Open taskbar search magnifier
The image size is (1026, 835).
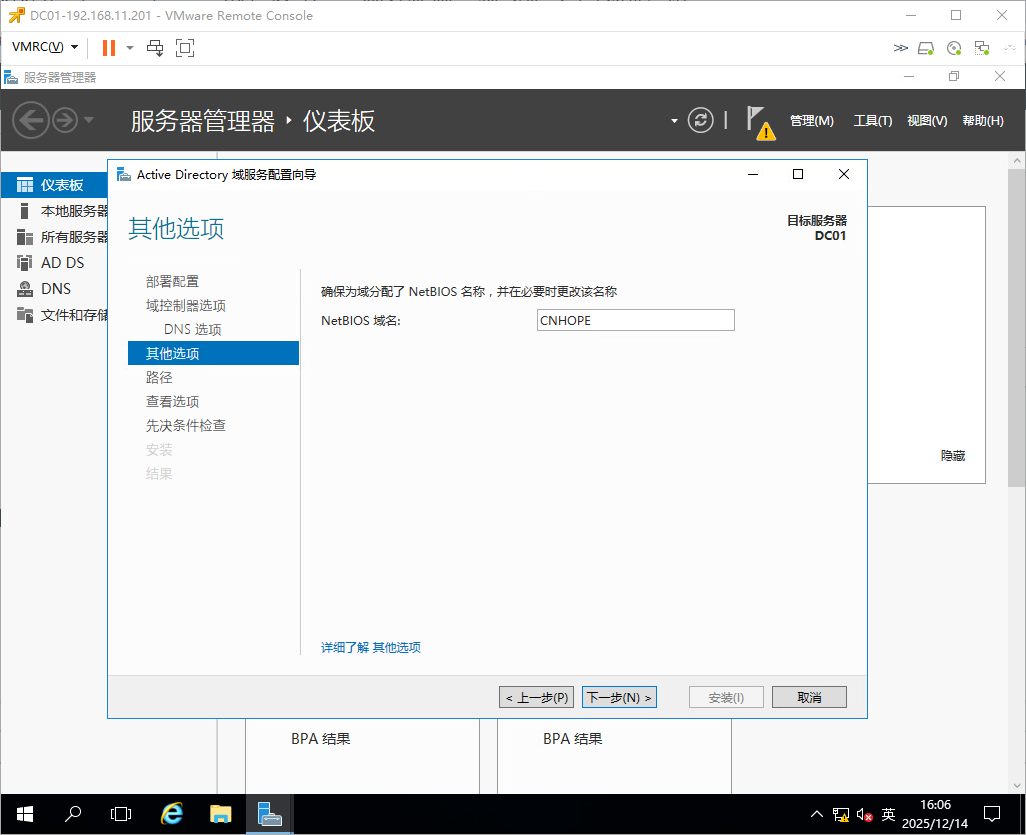point(73,814)
